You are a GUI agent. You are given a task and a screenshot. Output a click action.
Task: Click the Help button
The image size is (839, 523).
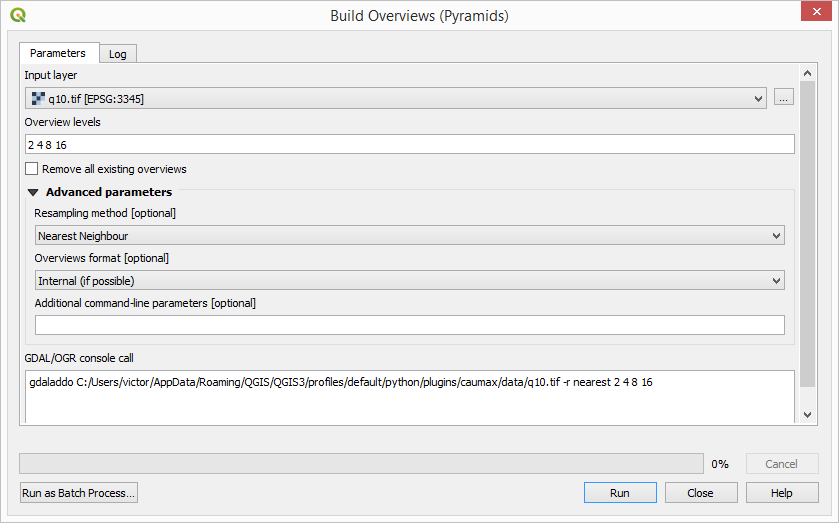tap(782, 492)
